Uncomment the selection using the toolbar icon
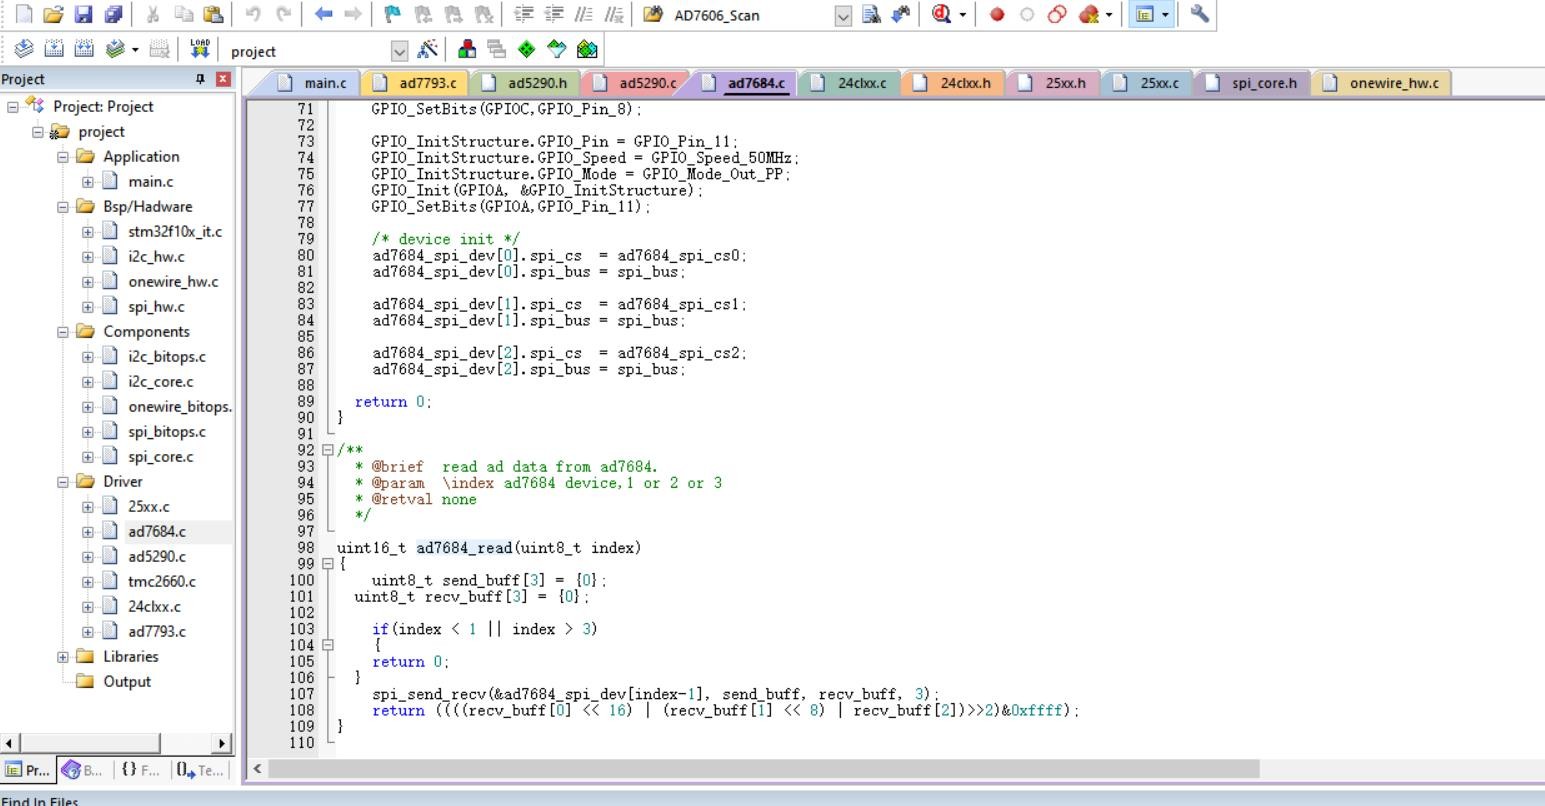Screen dimensions: 1545x806 (x=614, y=14)
